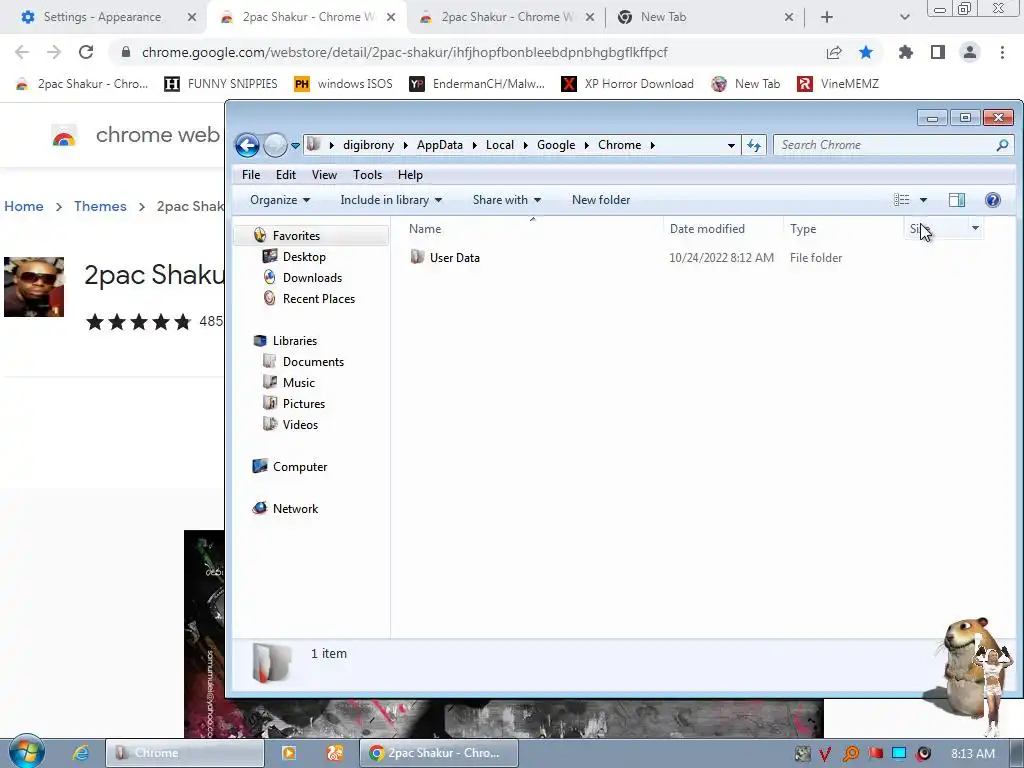Image resolution: width=1024 pixels, height=768 pixels.
Task: Open FUNNY SNIPPIES bookmark
Action: click(x=221, y=84)
